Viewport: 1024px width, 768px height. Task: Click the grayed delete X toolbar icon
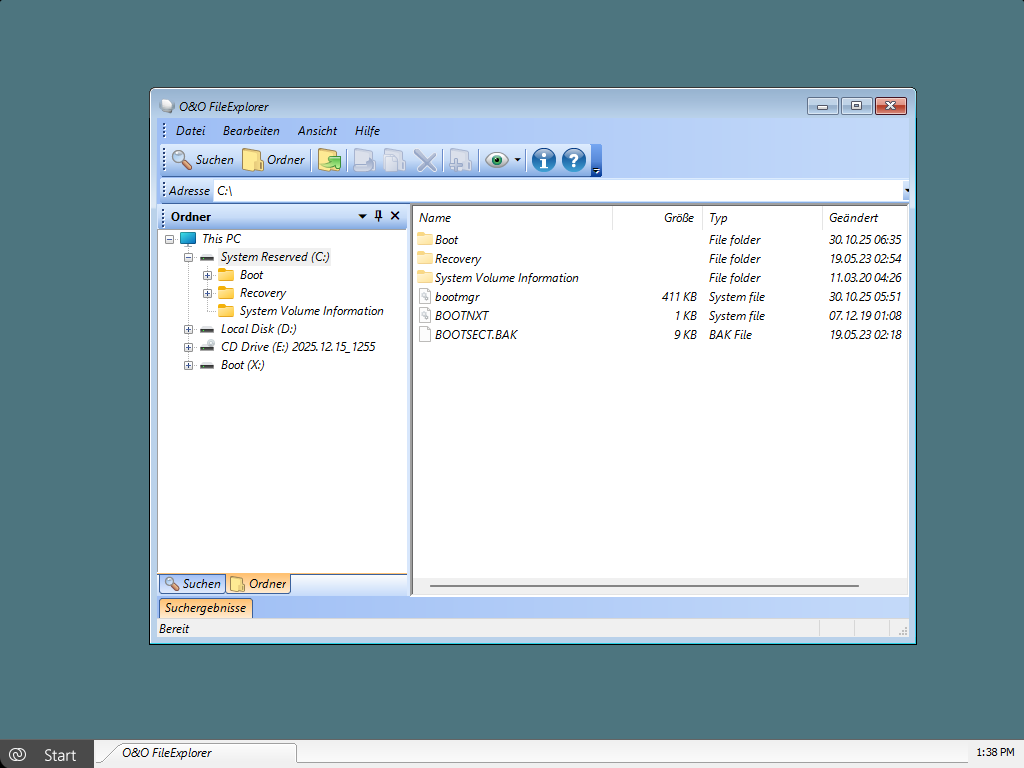[x=426, y=160]
